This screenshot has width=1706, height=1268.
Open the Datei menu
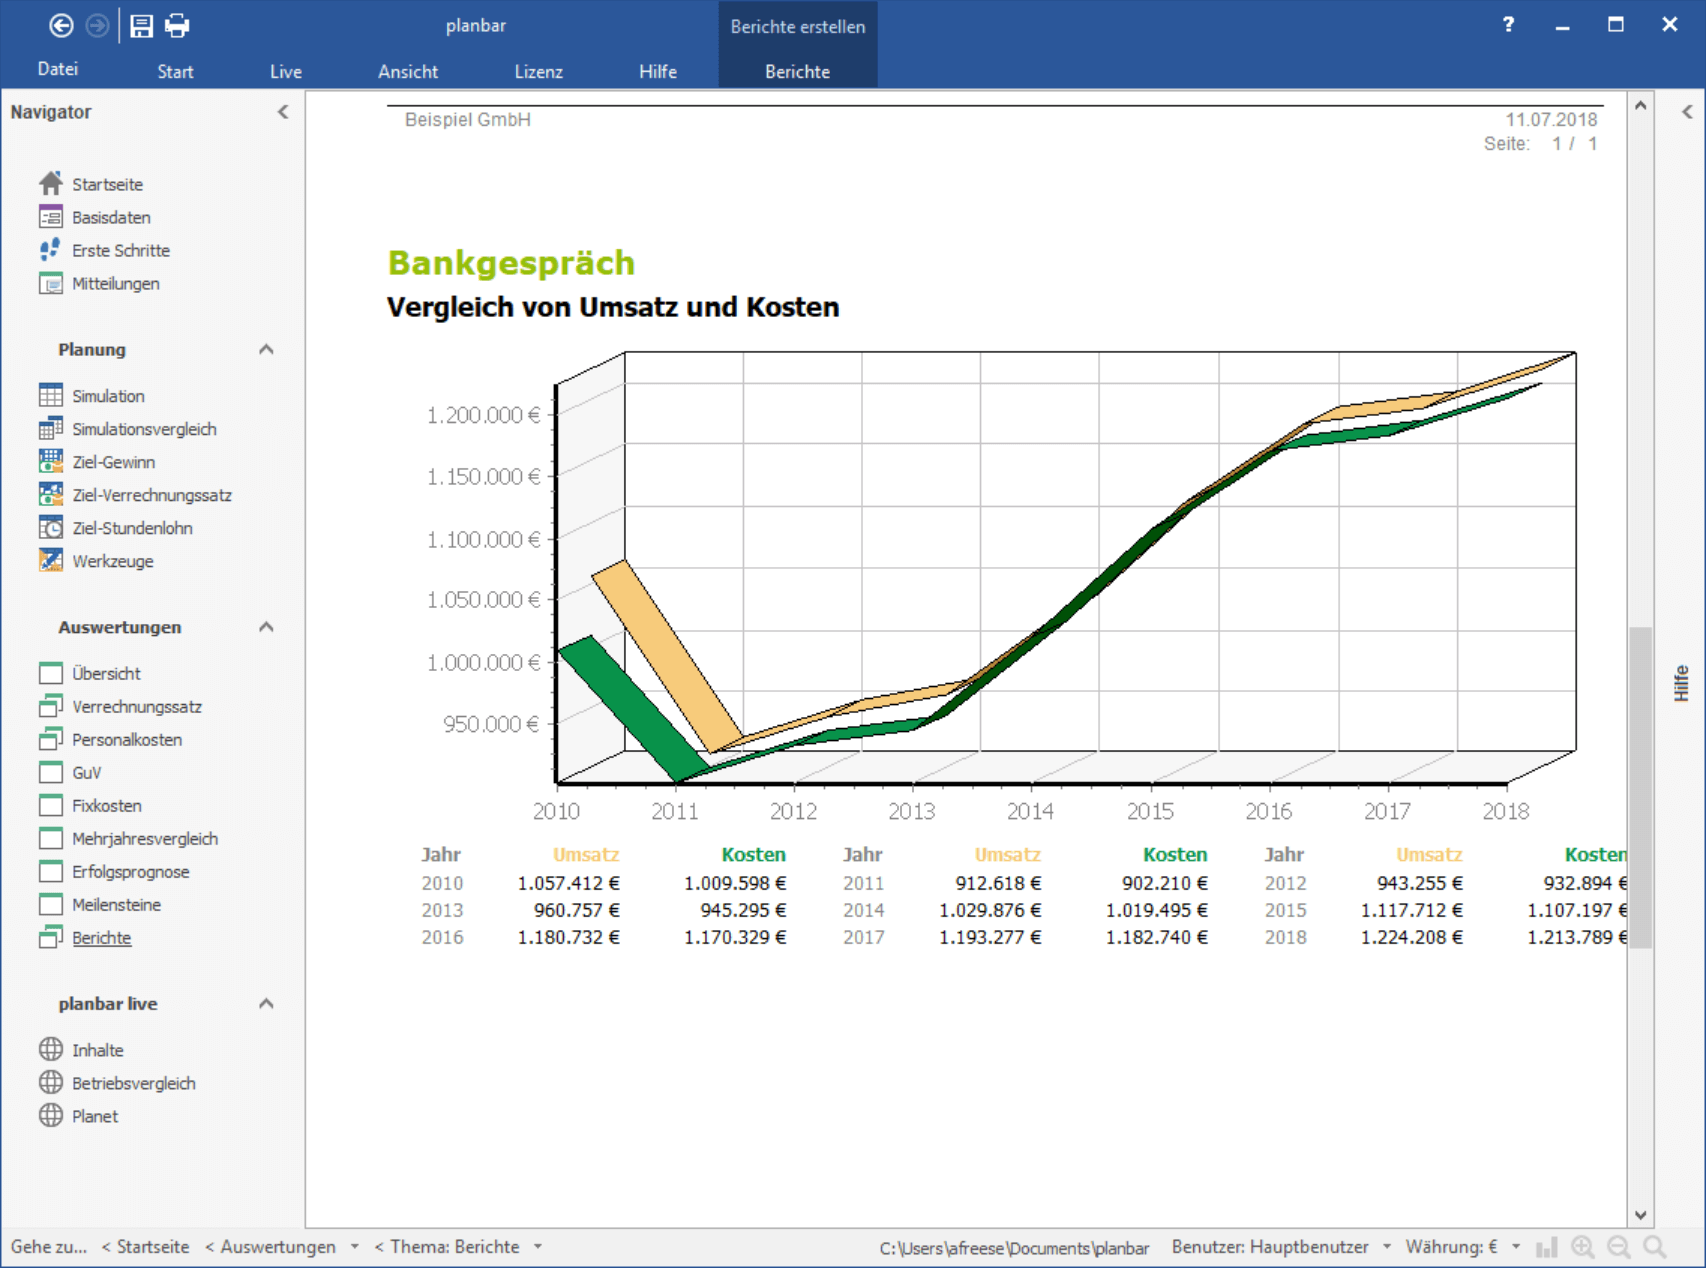point(58,69)
